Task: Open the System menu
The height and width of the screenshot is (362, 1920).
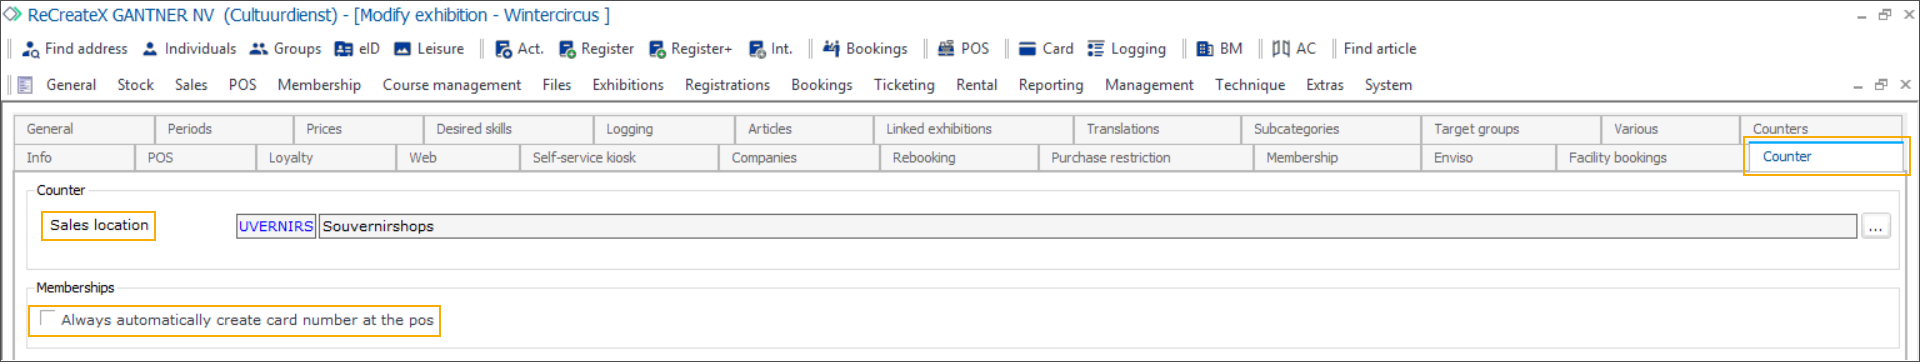Action: pos(1388,85)
